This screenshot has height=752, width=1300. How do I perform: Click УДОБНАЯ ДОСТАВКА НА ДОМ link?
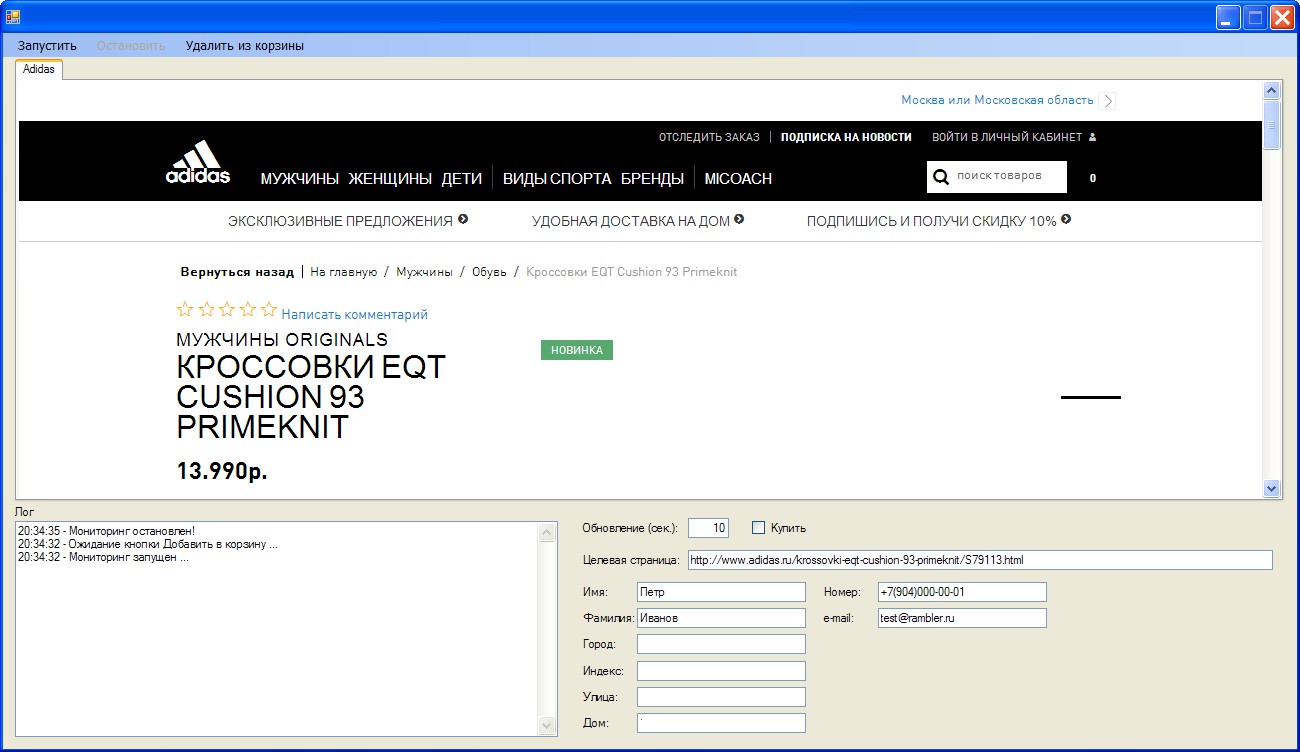coord(631,221)
